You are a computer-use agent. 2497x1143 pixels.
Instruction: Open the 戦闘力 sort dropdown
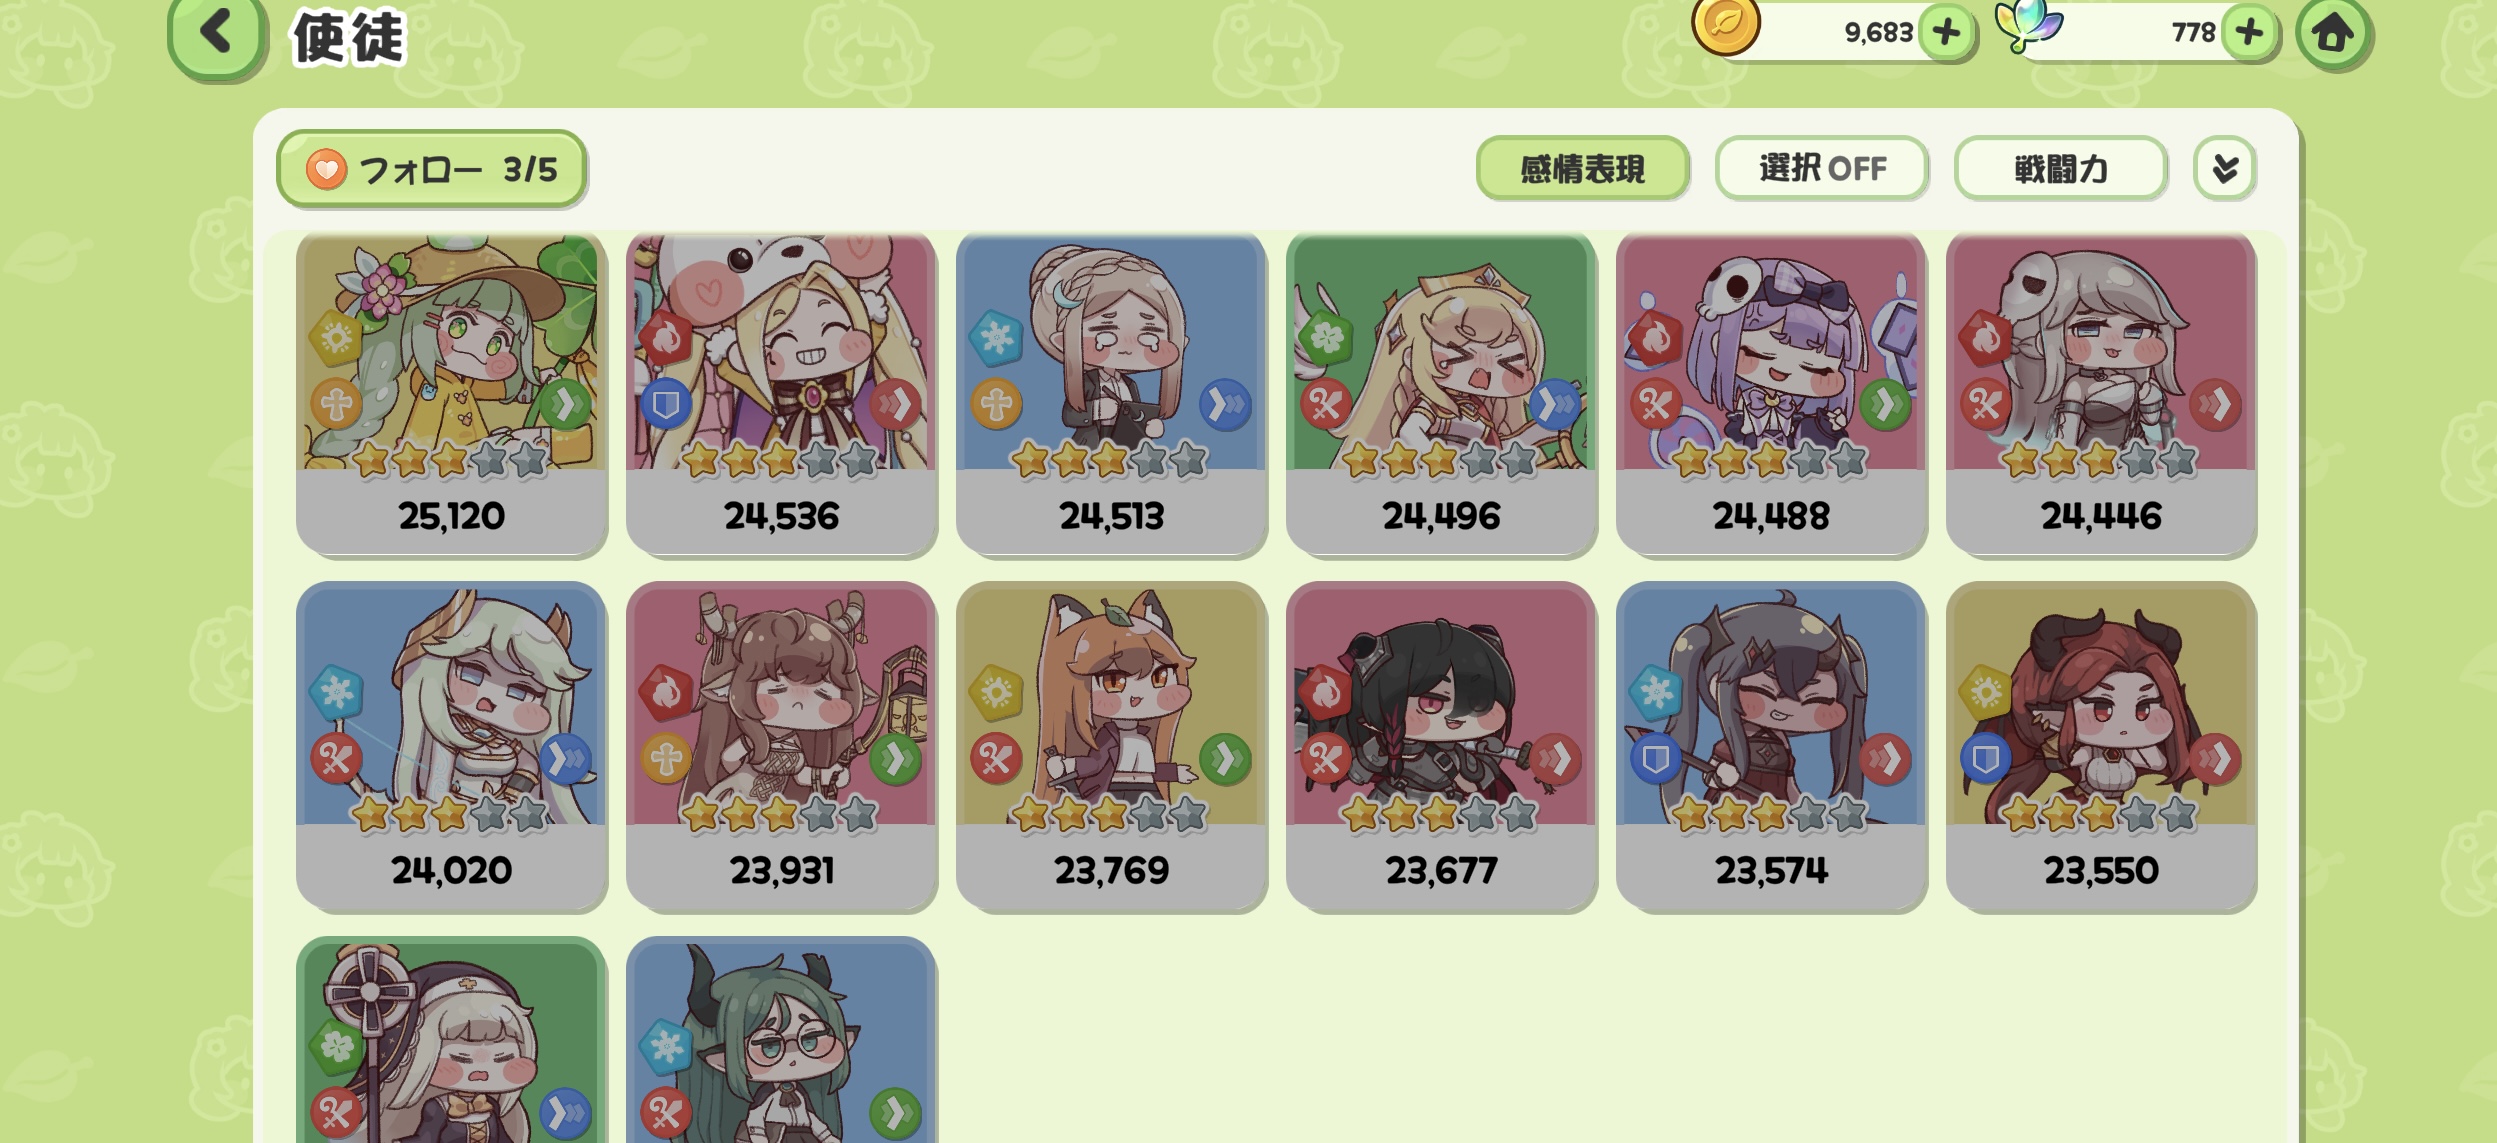click(x=2060, y=169)
